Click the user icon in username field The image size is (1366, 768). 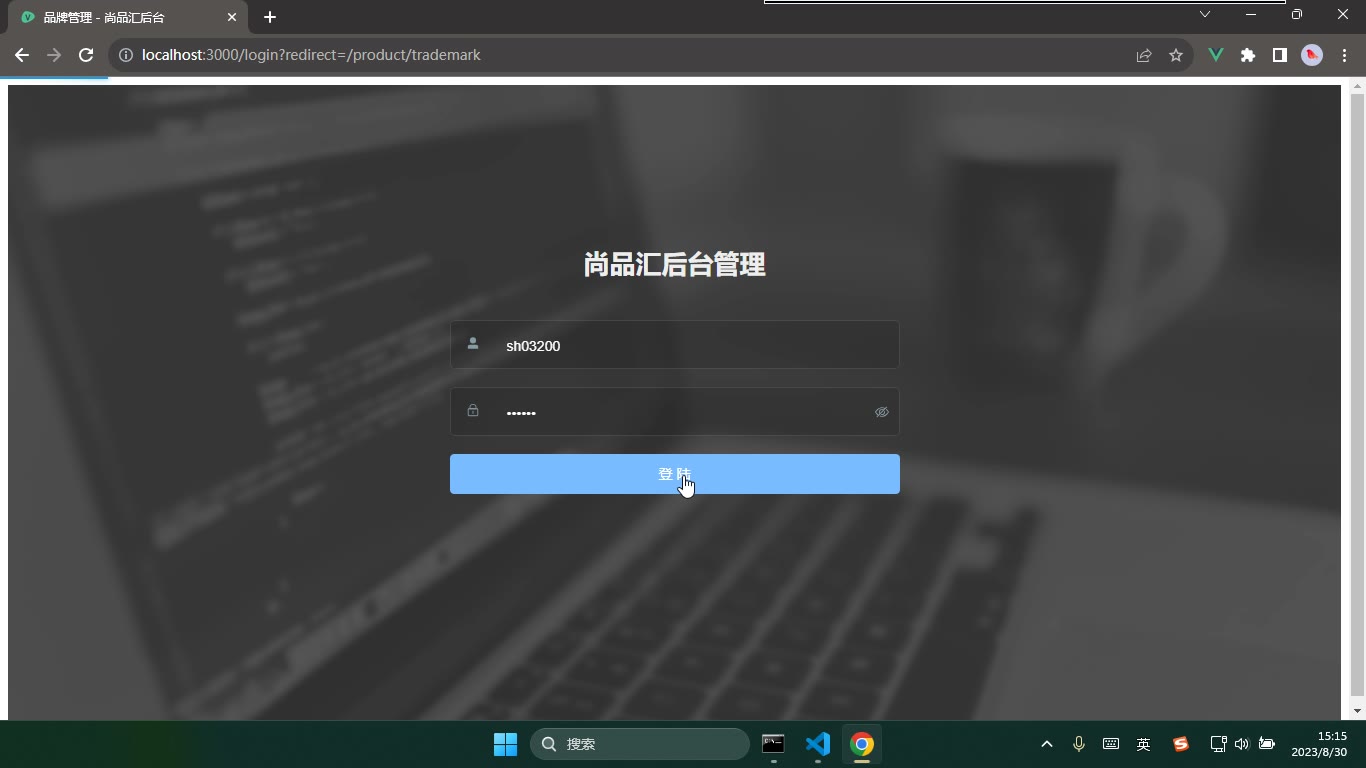pos(473,344)
